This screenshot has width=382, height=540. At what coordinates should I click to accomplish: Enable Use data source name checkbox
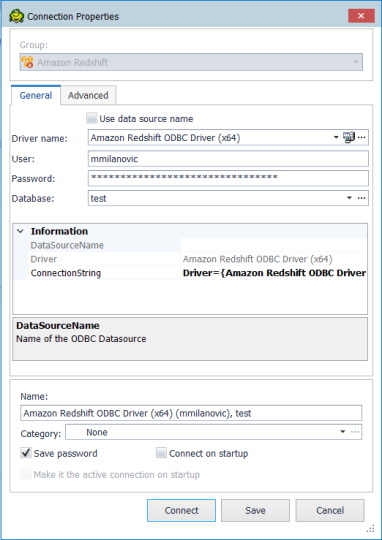[92, 118]
